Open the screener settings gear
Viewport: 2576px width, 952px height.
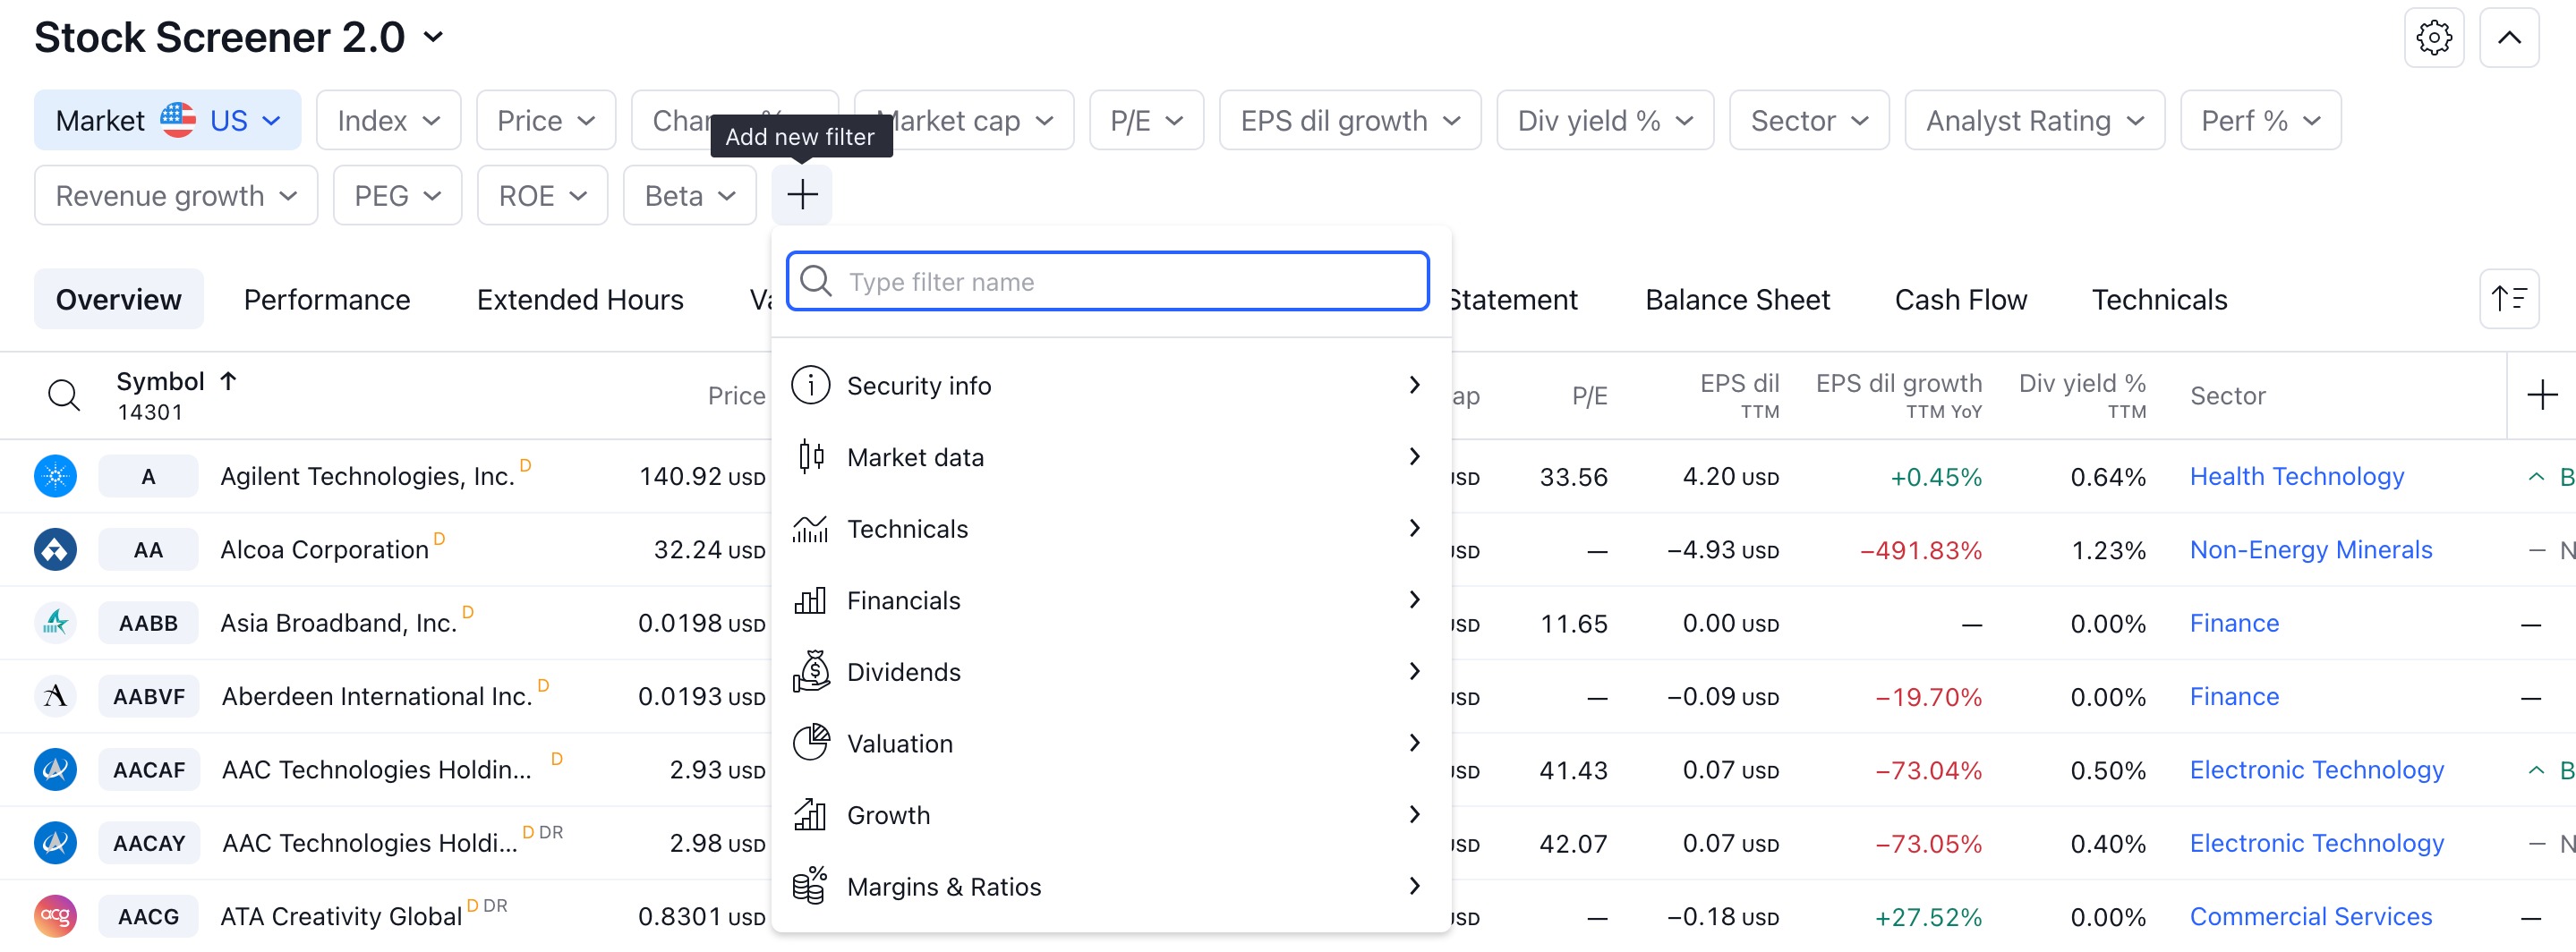[x=2433, y=38]
